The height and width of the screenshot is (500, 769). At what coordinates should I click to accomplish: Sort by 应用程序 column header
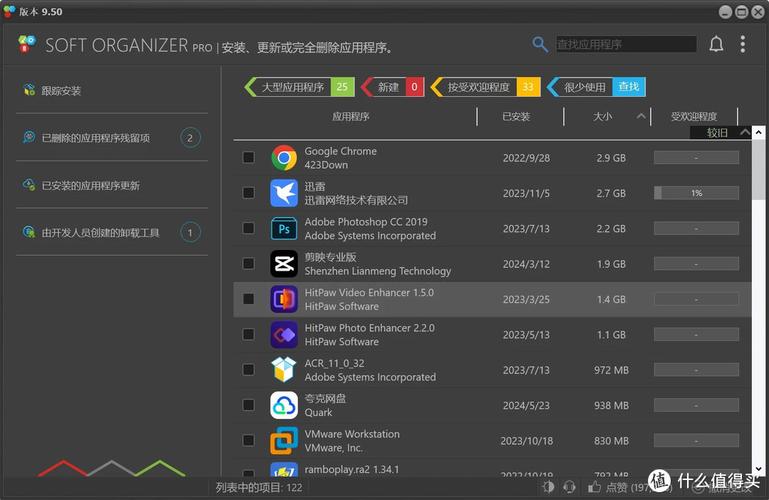point(351,116)
